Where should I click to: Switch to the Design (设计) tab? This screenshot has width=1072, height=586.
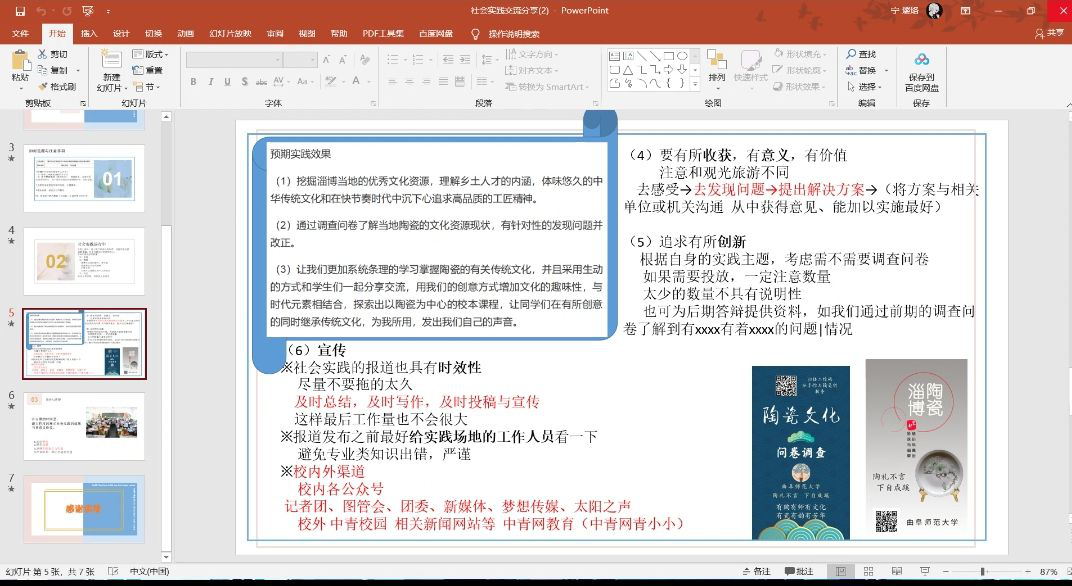point(121,33)
